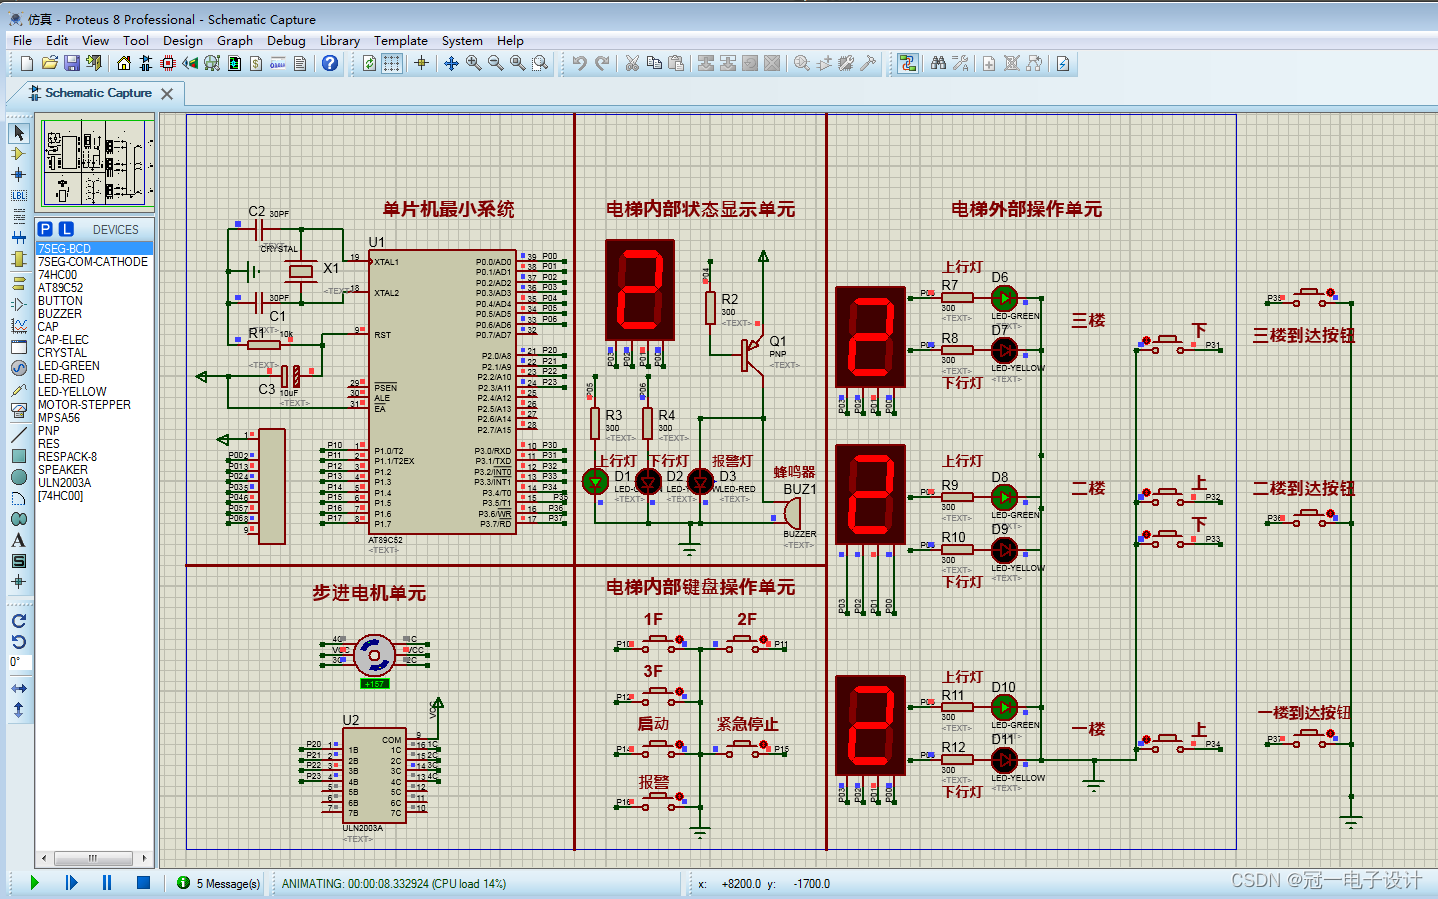Play the simulation
The height and width of the screenshot is (899, 1438).
pyautogui.click(x=35, y=883)
